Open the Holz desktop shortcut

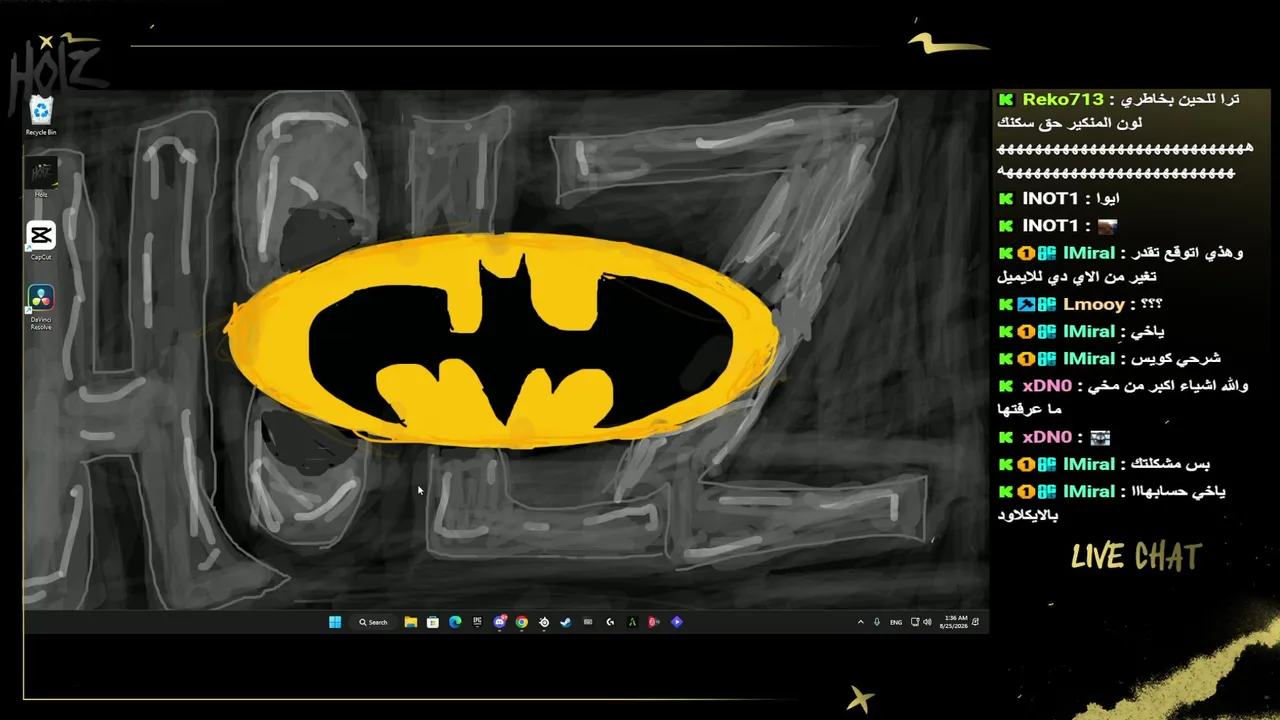(x=41, y=178)
